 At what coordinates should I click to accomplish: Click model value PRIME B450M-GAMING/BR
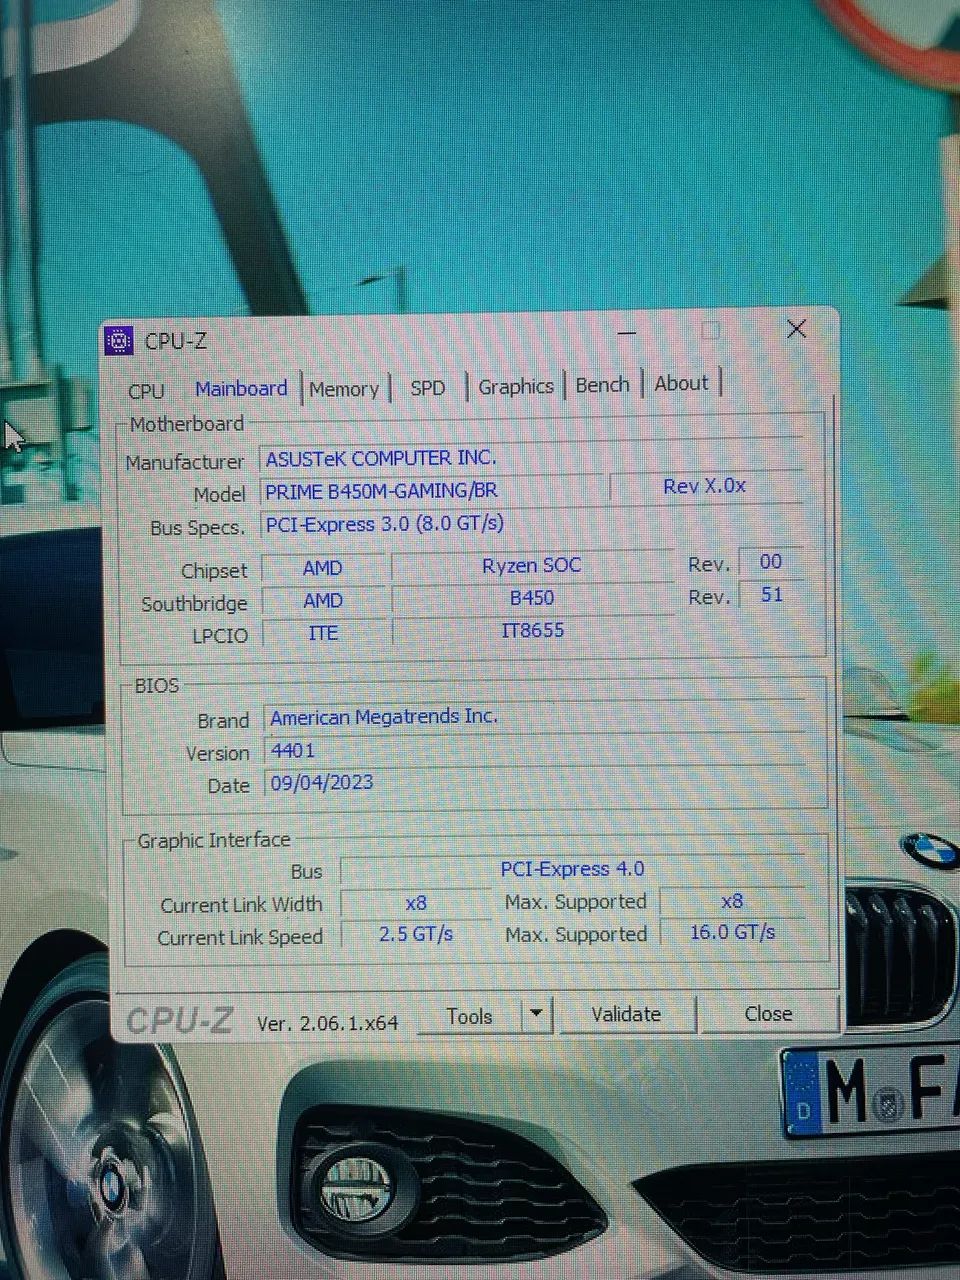pos(431,491)
